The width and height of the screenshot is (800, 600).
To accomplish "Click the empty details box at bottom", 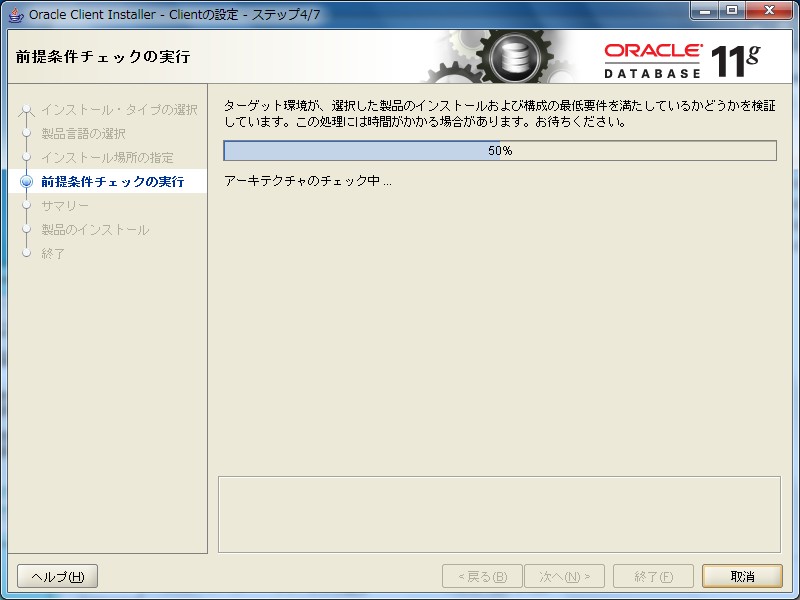I will pos(499,514).
